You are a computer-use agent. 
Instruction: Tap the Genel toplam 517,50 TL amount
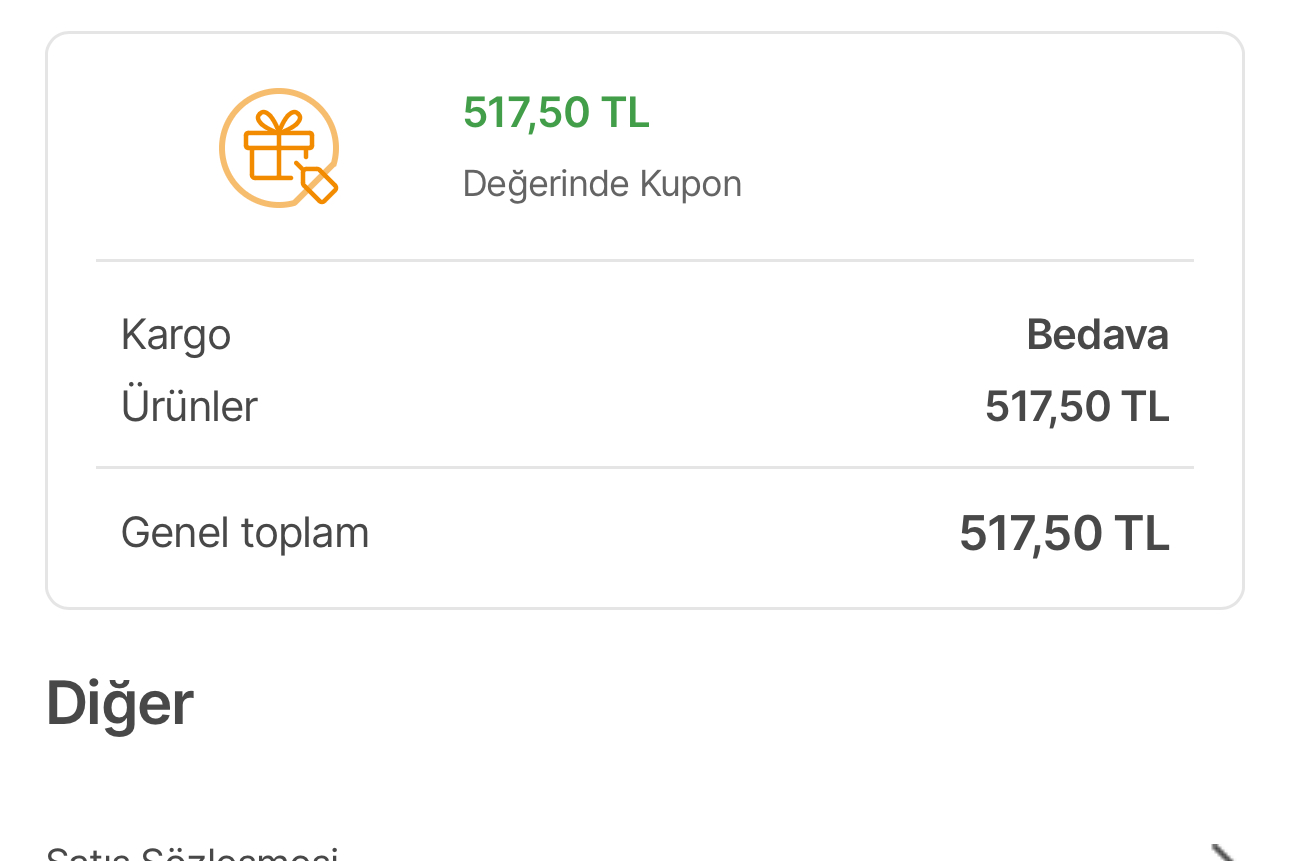[1064, 533]
